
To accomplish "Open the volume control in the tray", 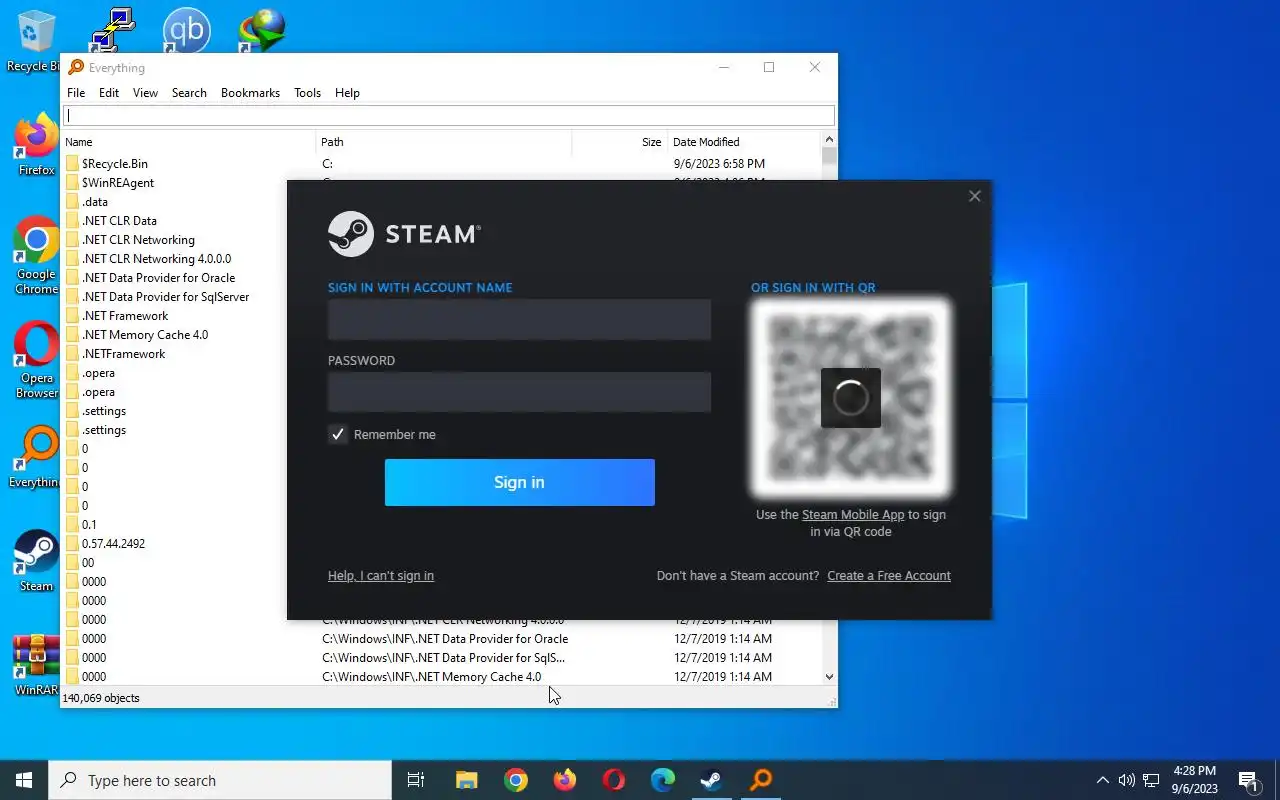I will click(1127, 780).
